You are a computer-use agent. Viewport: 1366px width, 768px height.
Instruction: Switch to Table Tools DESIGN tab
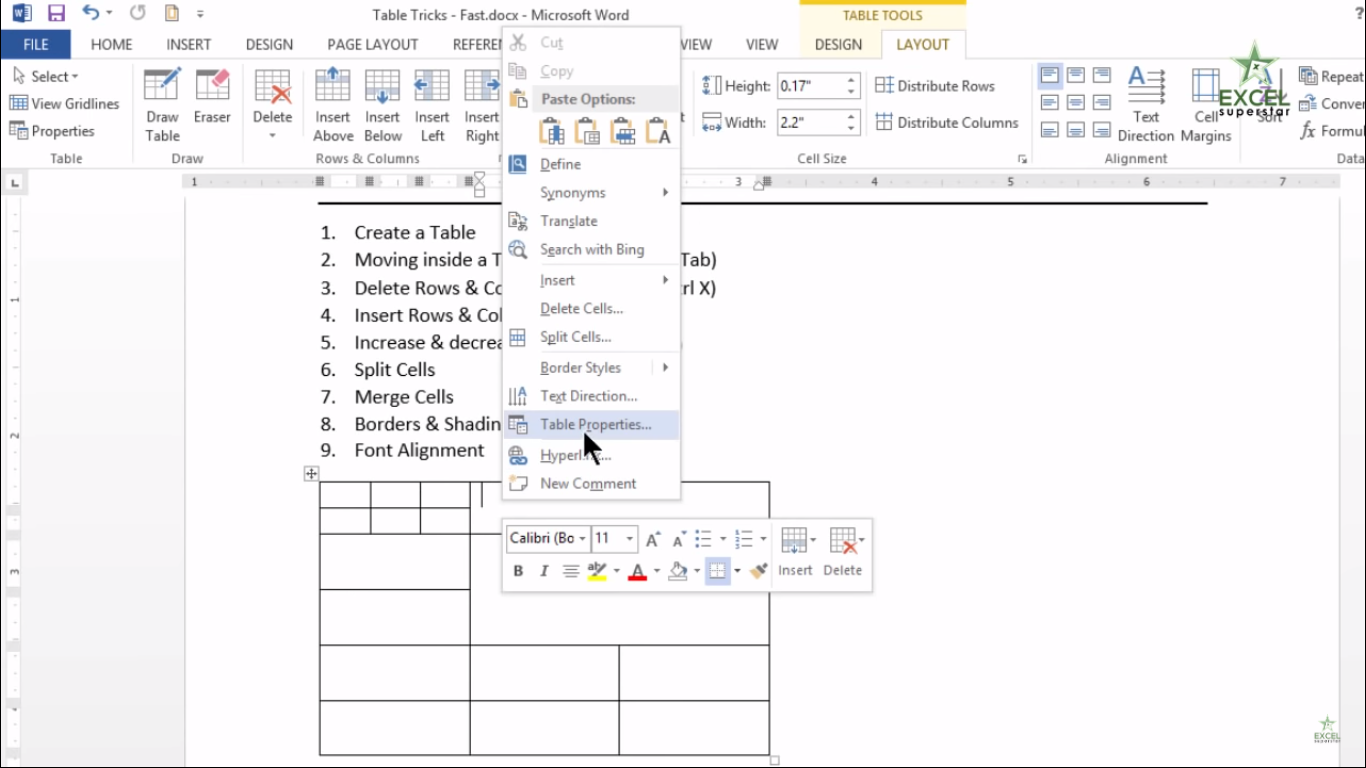click(838, 44)
